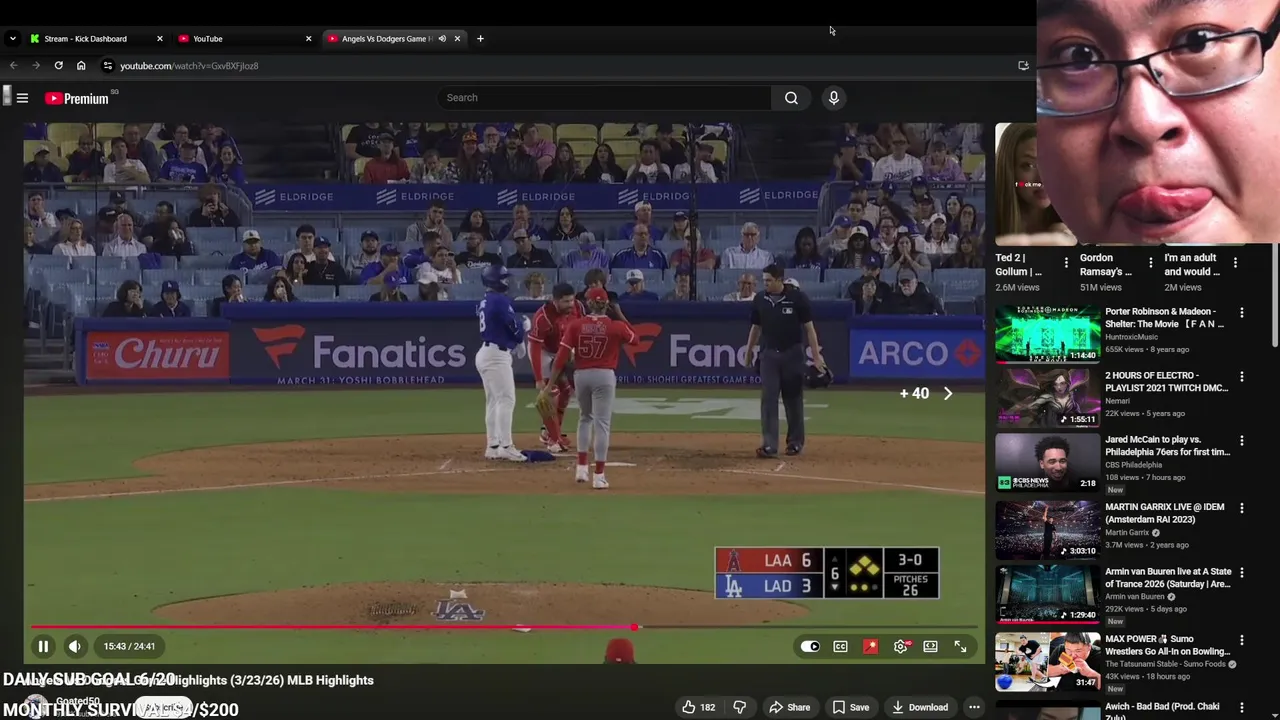Open Awich - Bad Bad video title

tap(1162, 711)
